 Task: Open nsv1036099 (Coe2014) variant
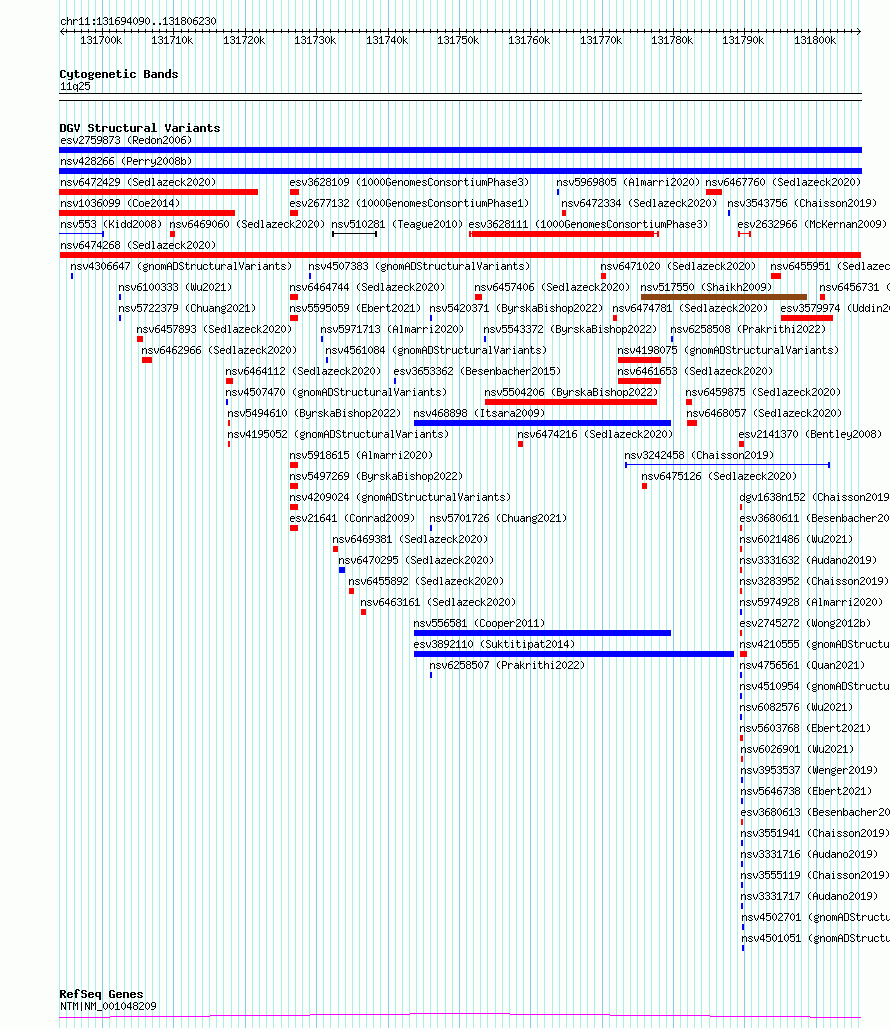click(120, 203)
